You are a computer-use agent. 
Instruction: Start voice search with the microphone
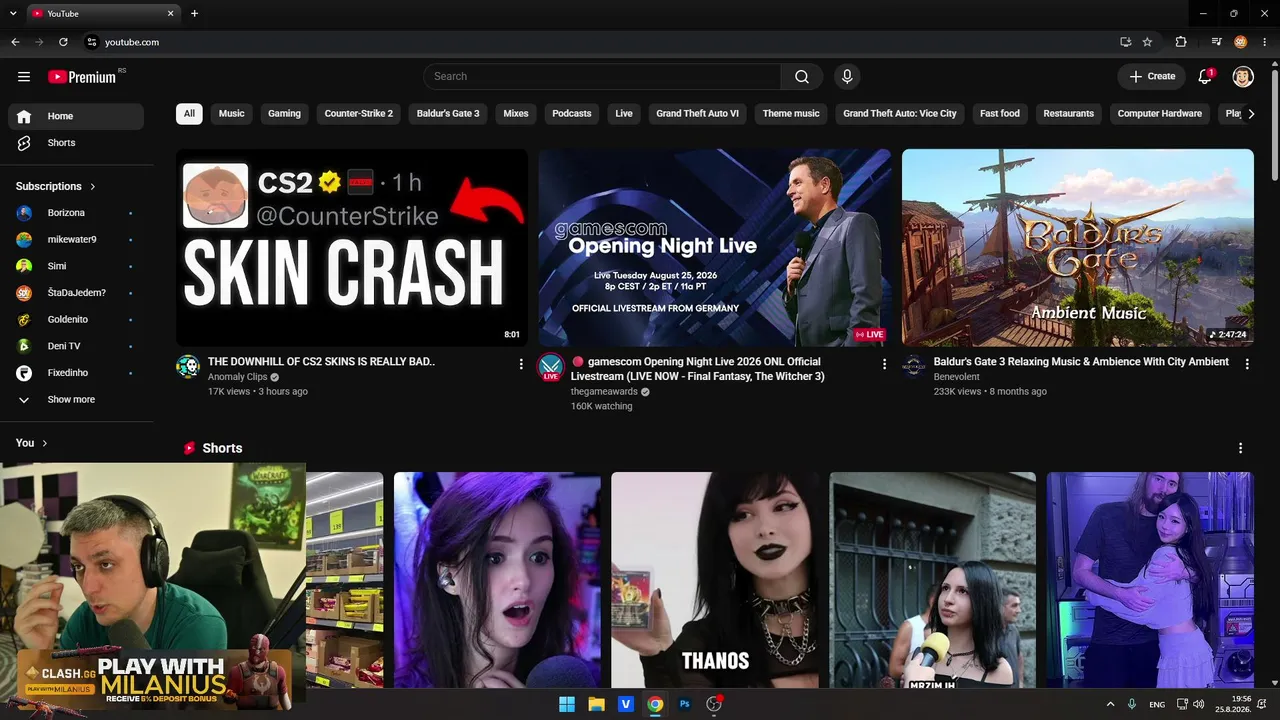point(847,77)
